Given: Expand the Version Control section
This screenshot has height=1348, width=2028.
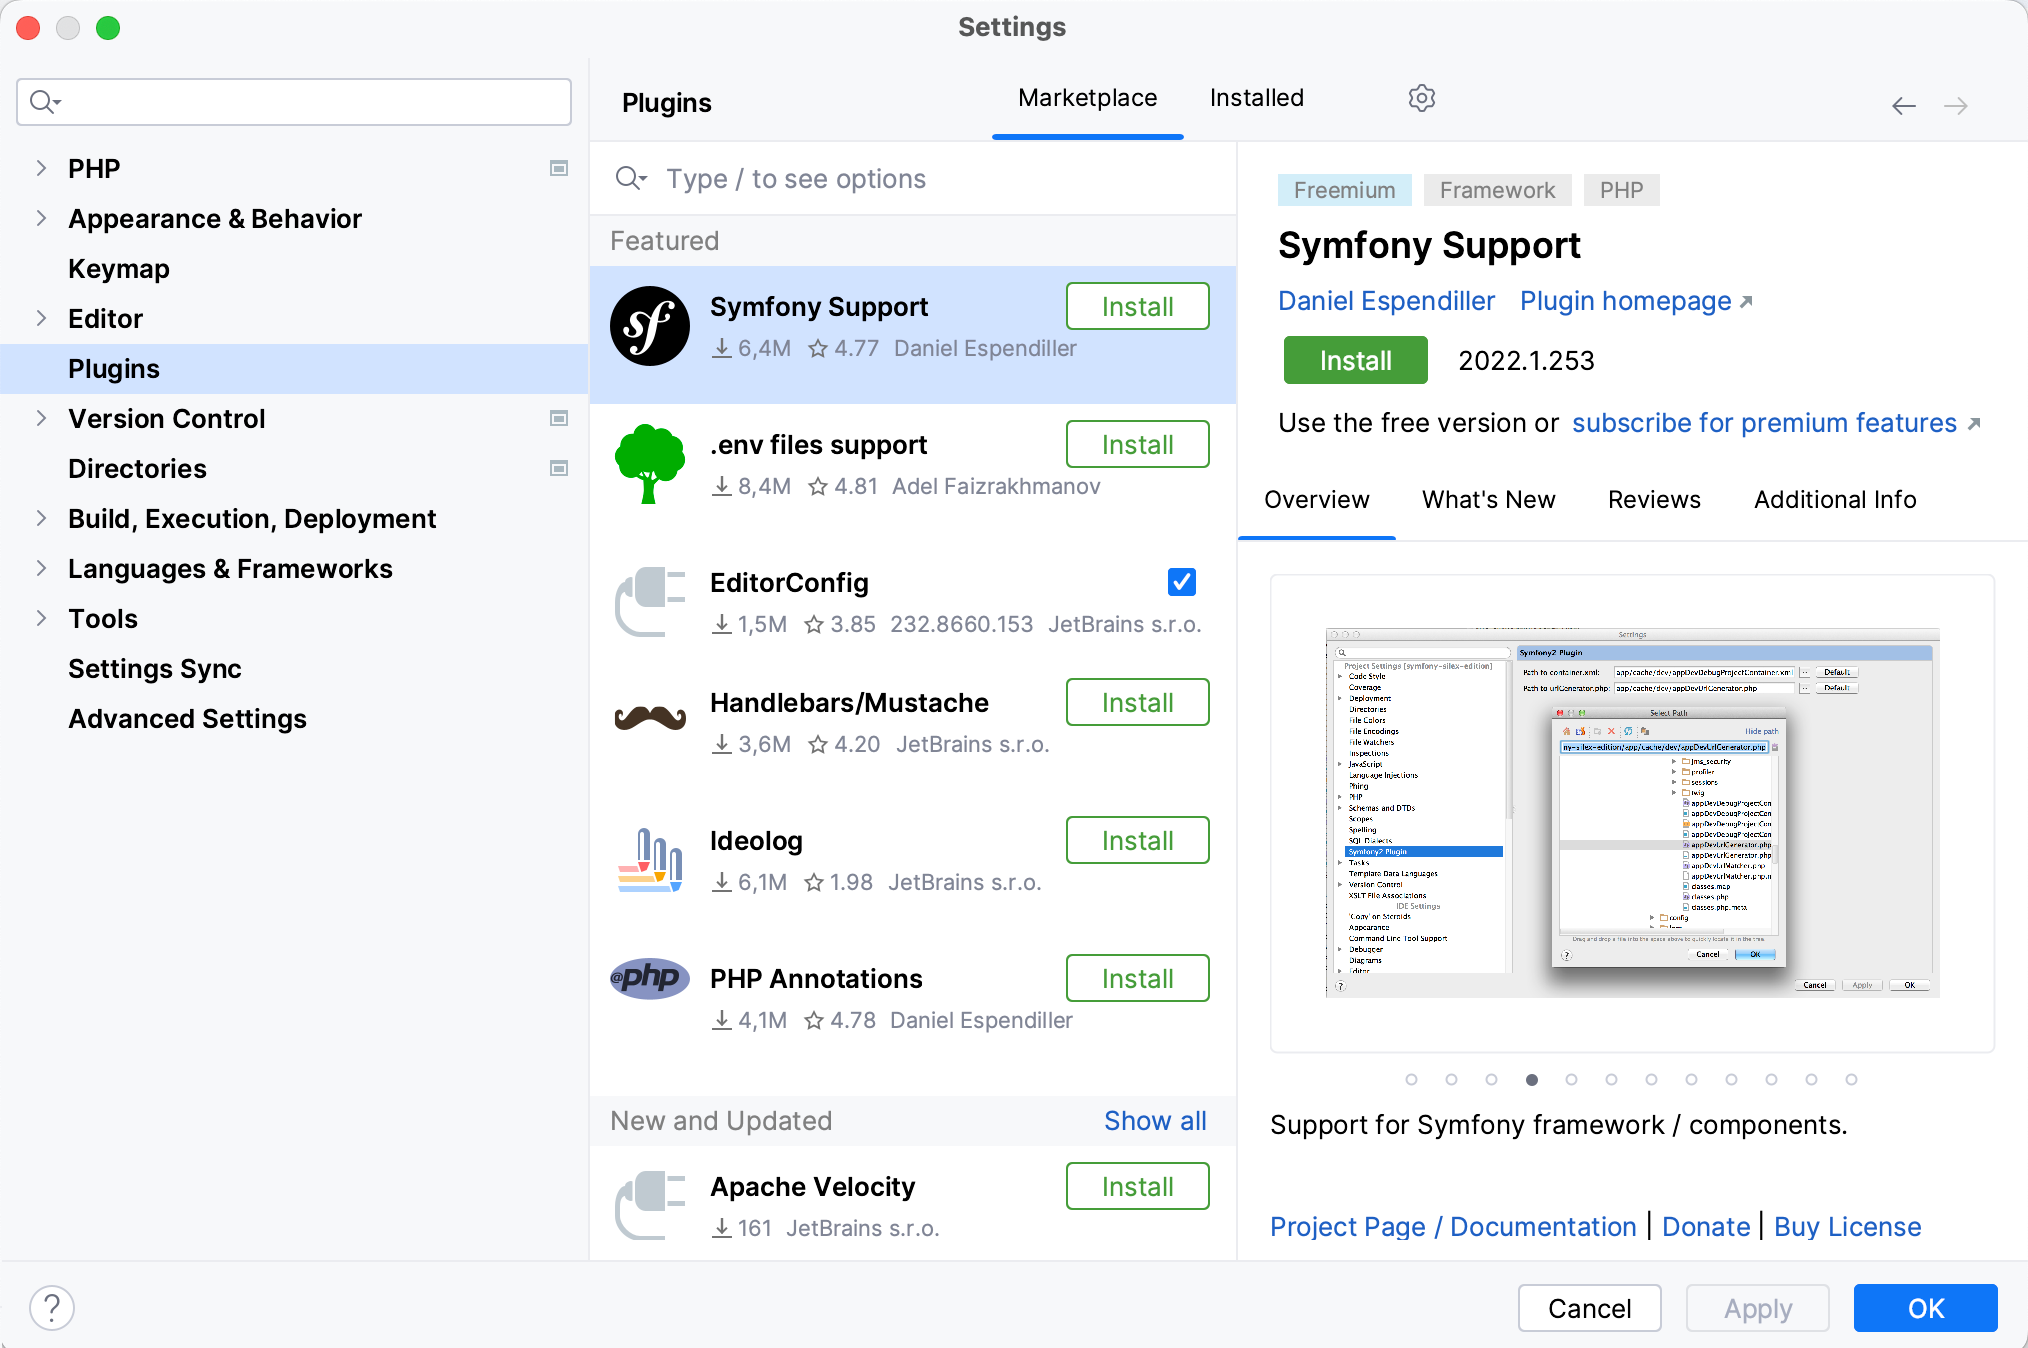Looking at the screenshot, I should click(41, 418).
